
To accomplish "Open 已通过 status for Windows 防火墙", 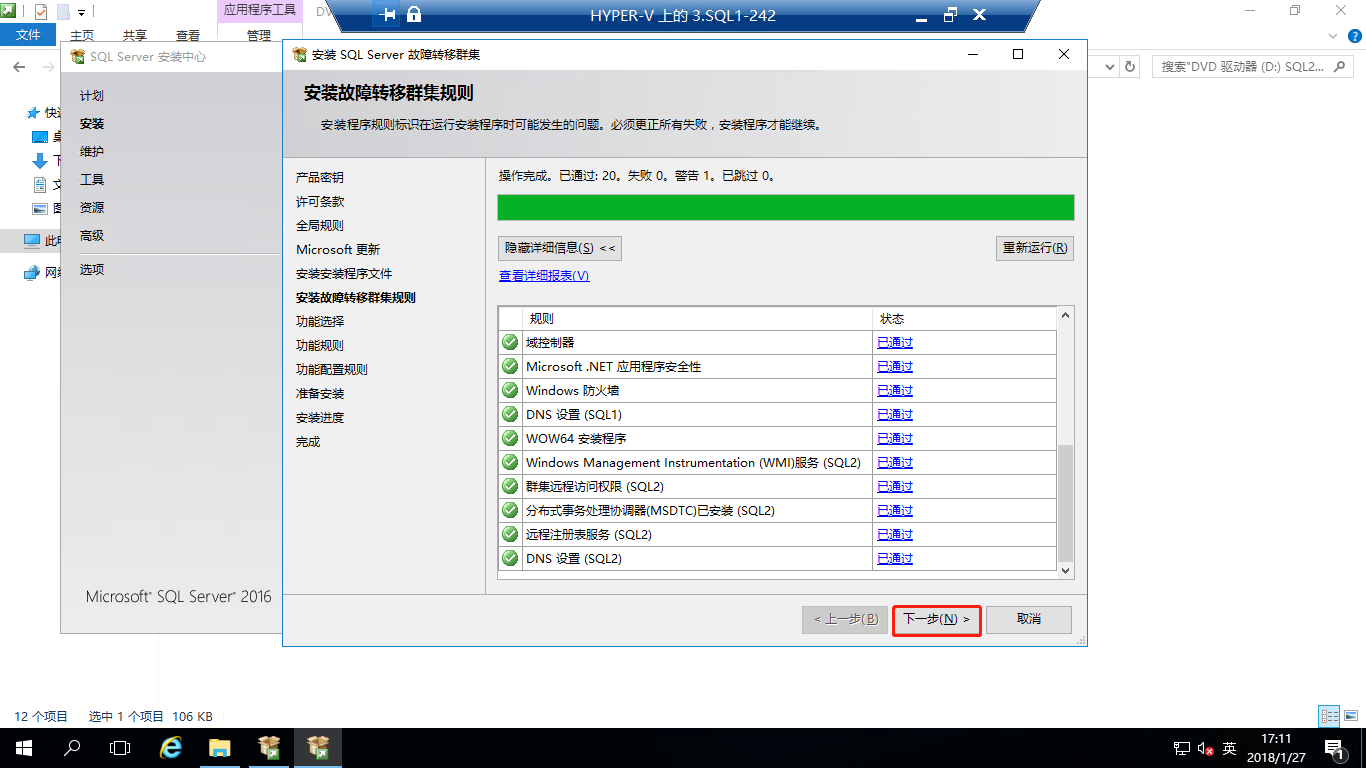I will tap(895, 391).
